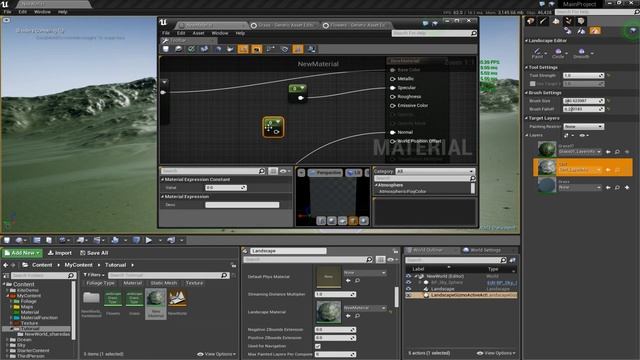Click the Paint tool in Landscape Editor

click(x=538, y=53)
